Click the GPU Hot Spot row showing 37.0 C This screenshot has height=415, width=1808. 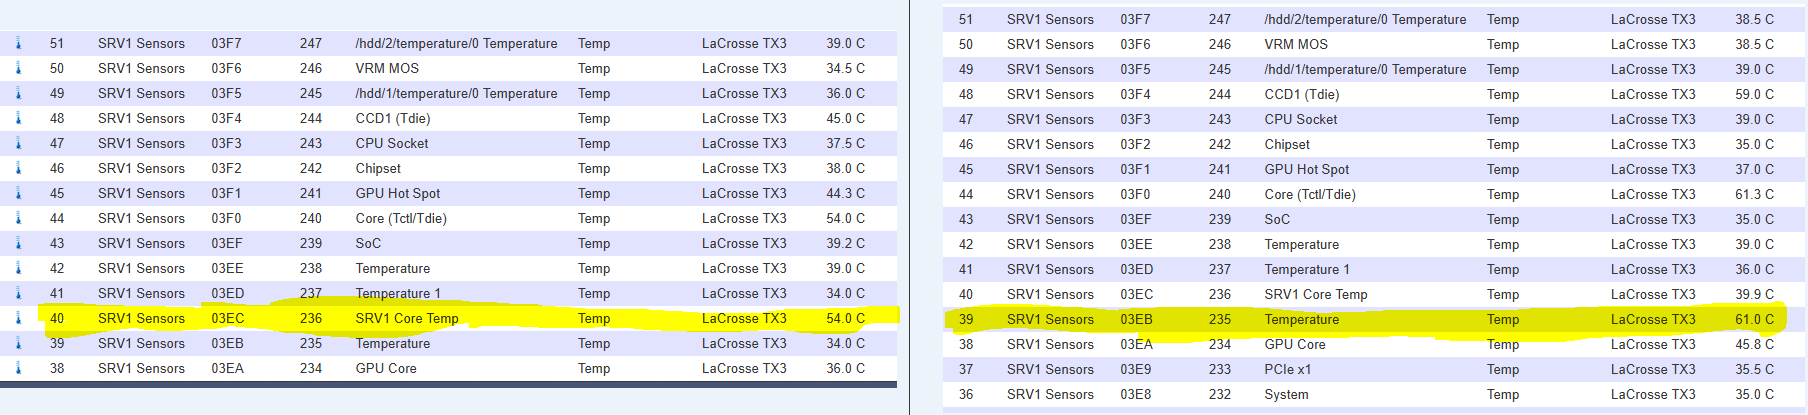[1375, 170]
